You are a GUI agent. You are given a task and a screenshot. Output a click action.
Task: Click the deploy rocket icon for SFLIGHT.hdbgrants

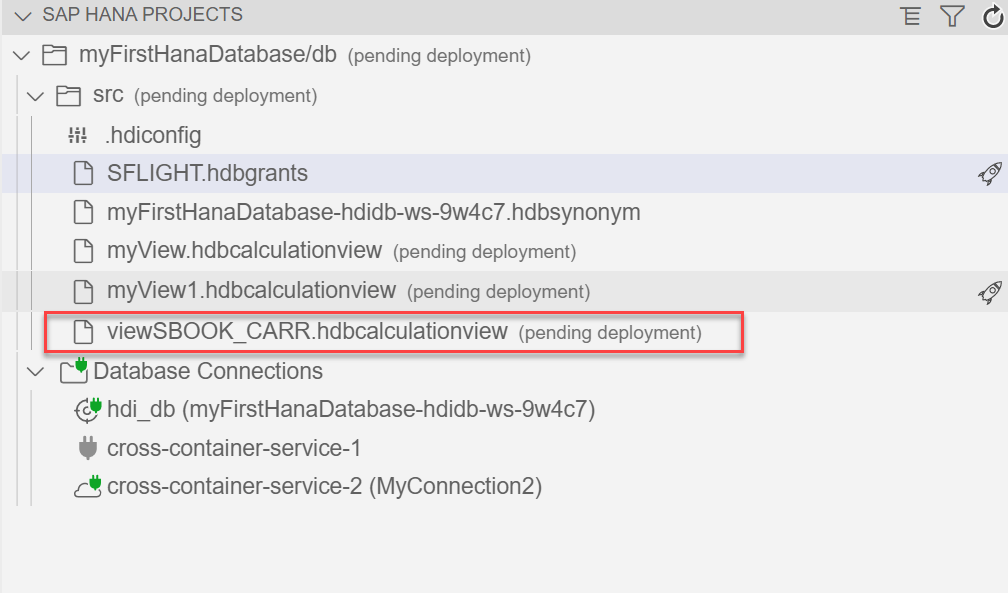(989, 174)
